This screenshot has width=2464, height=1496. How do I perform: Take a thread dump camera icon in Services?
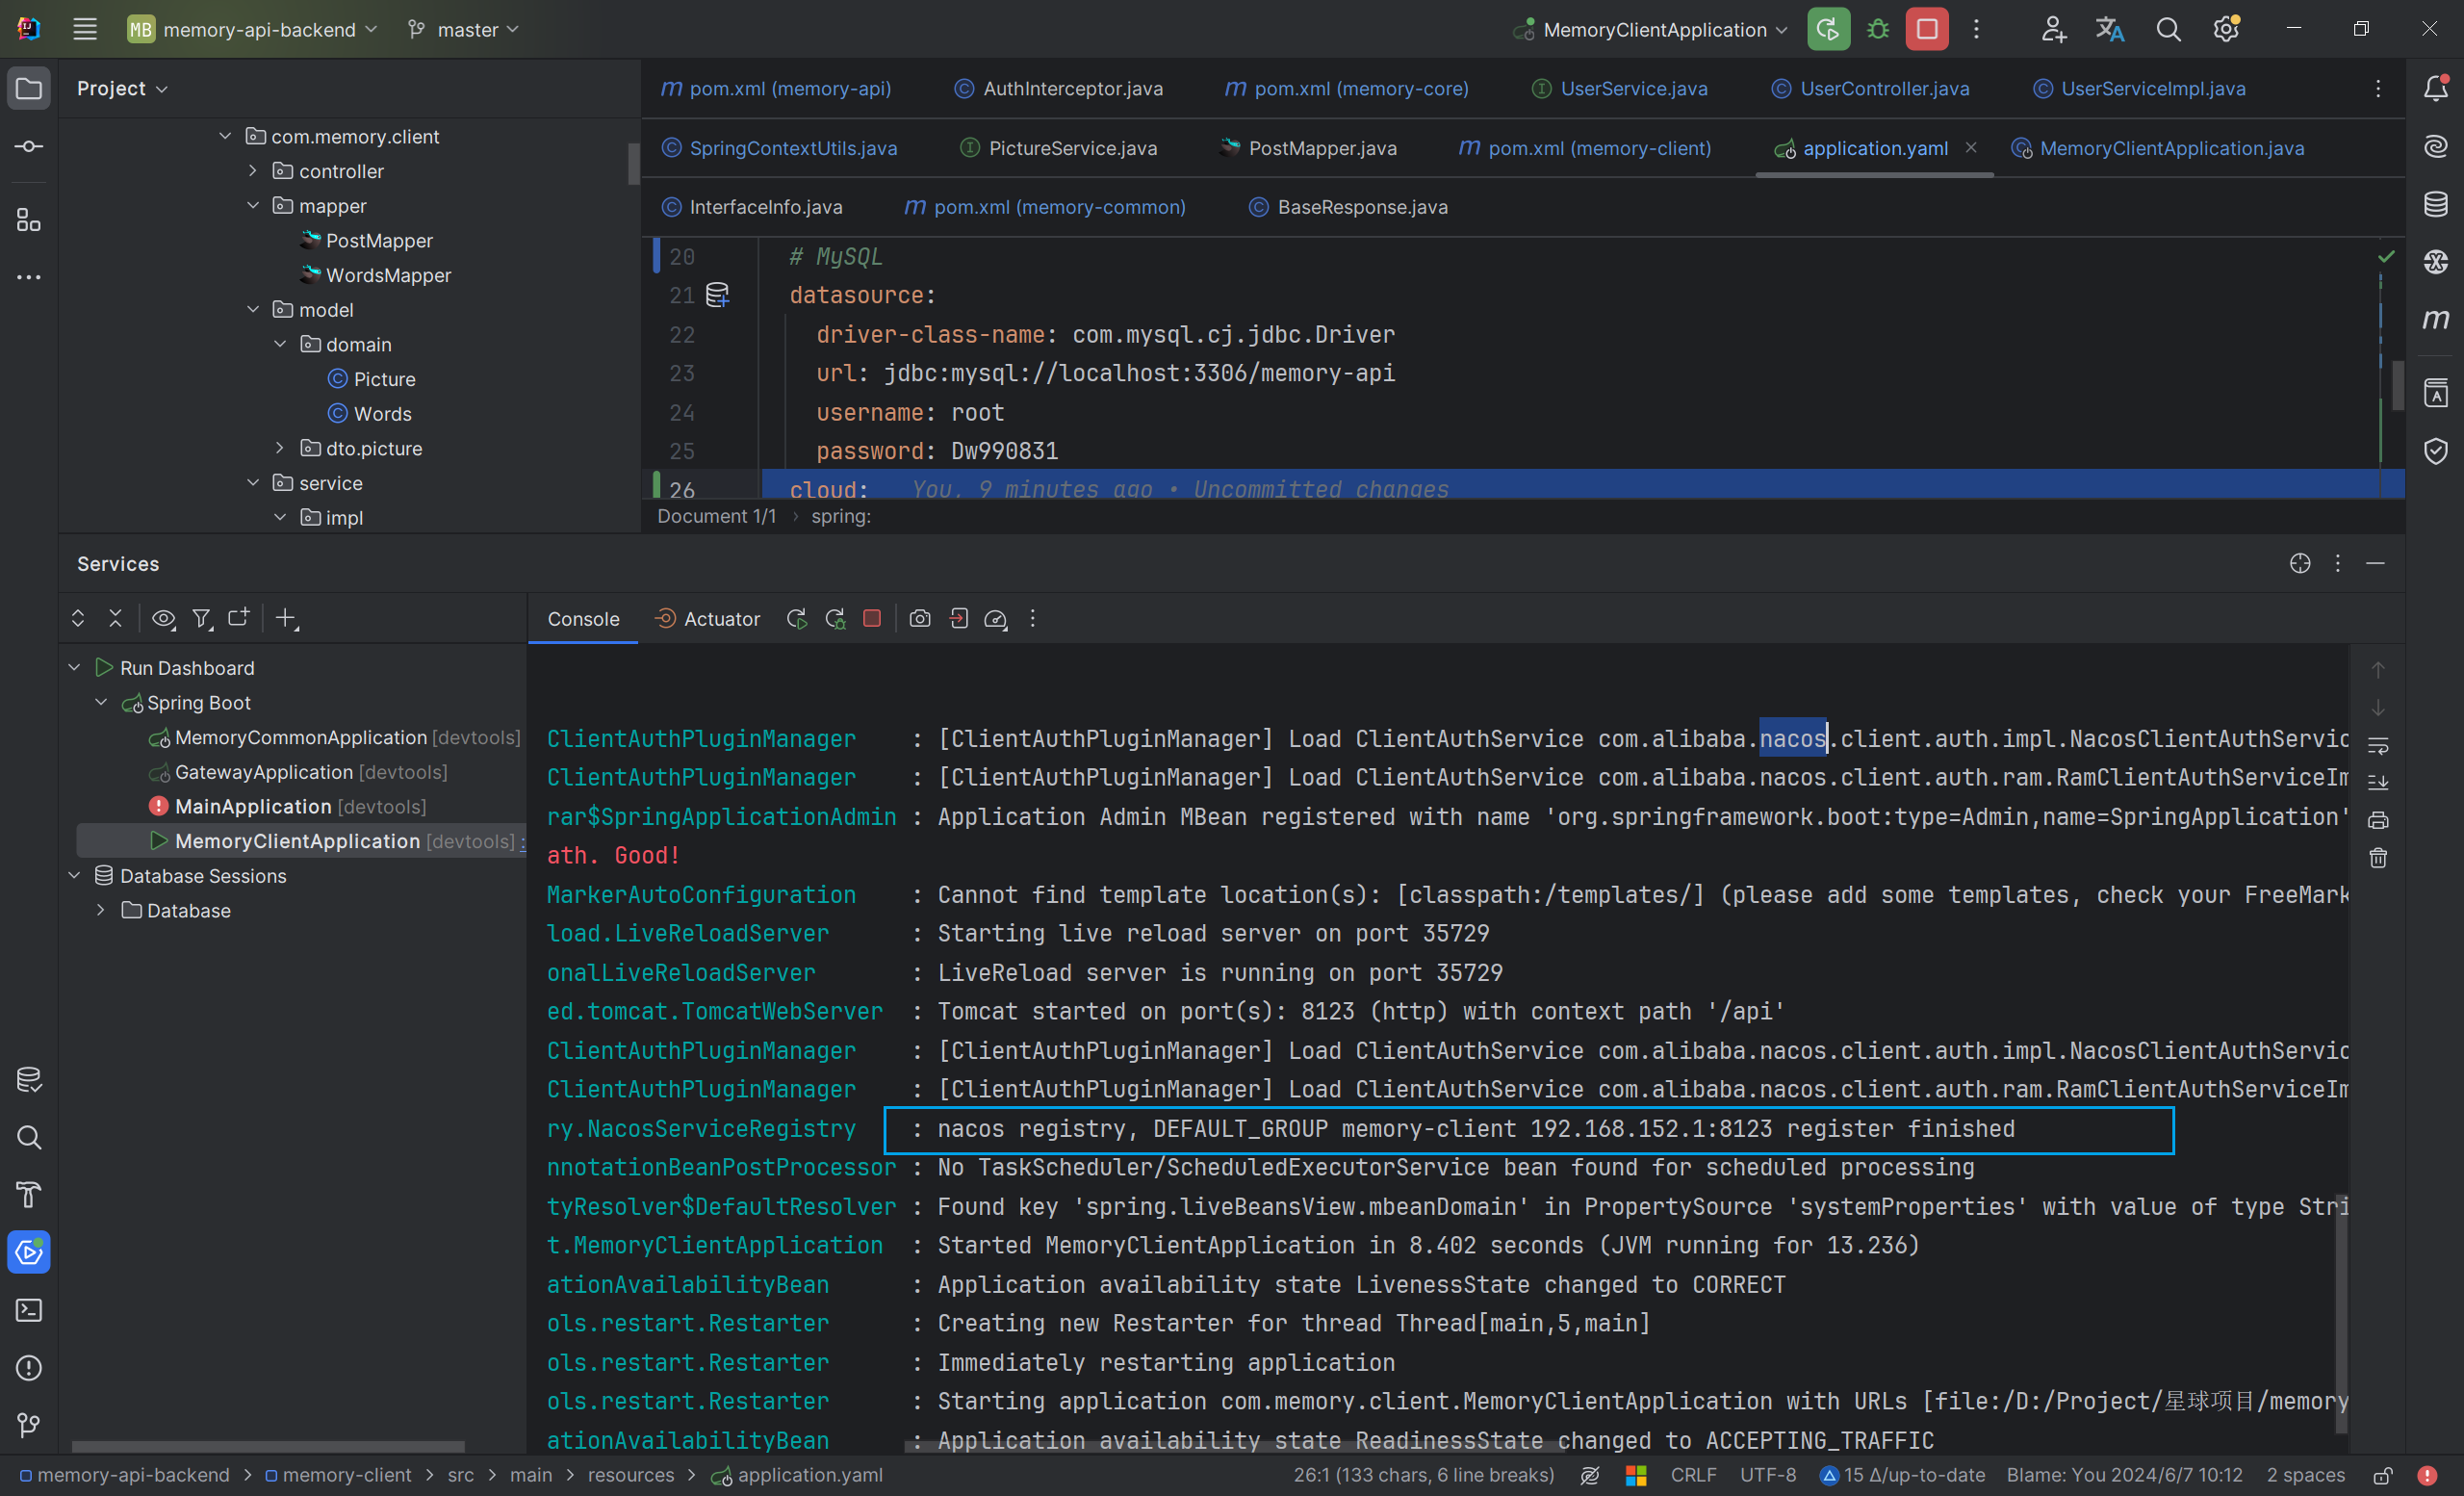coord(920,619)
